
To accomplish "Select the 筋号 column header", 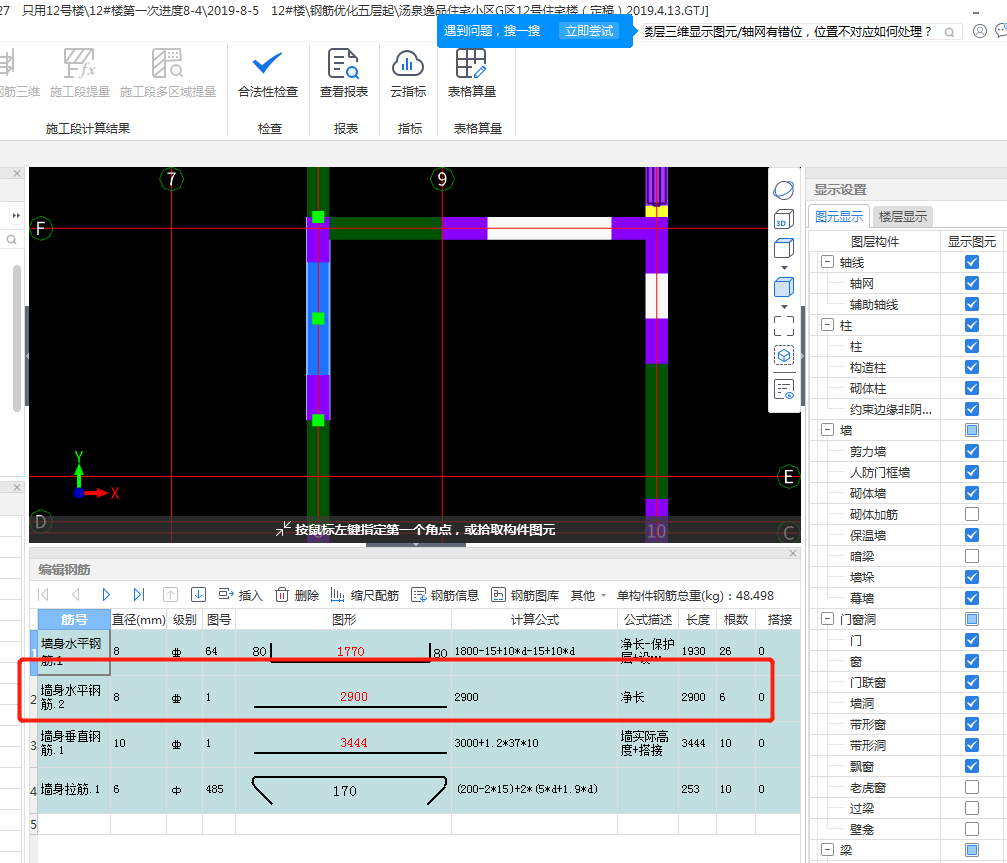I will (74, 620).
